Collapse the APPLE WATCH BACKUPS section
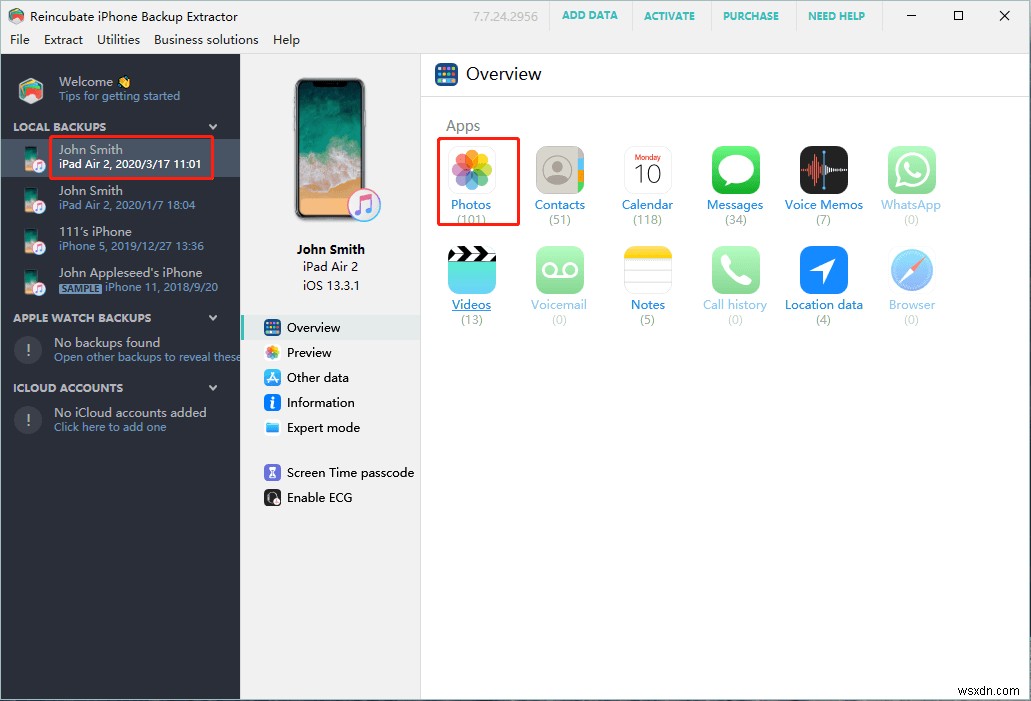This screenshot has height=701, width=1031. point(212,317)
